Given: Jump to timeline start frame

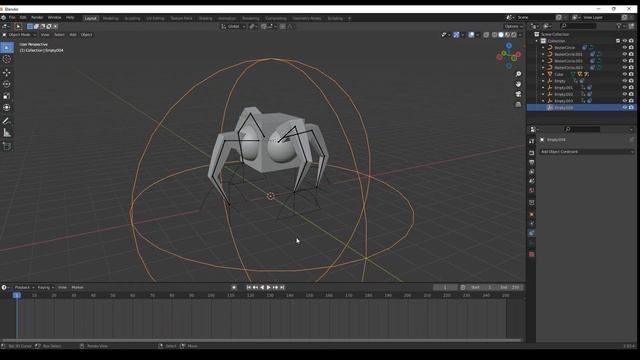Looking at the screenshot, I should coord(249,287).
